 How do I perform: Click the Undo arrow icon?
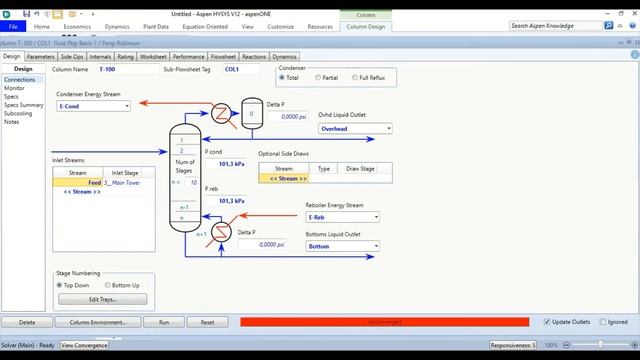tap(37, 14)
